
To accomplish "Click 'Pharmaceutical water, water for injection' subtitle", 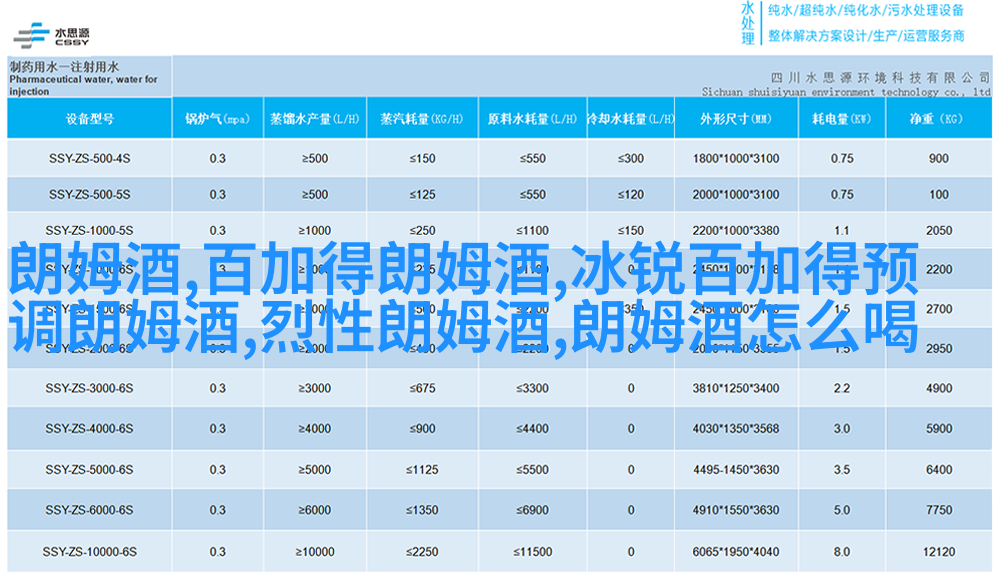I will point(83,85).
